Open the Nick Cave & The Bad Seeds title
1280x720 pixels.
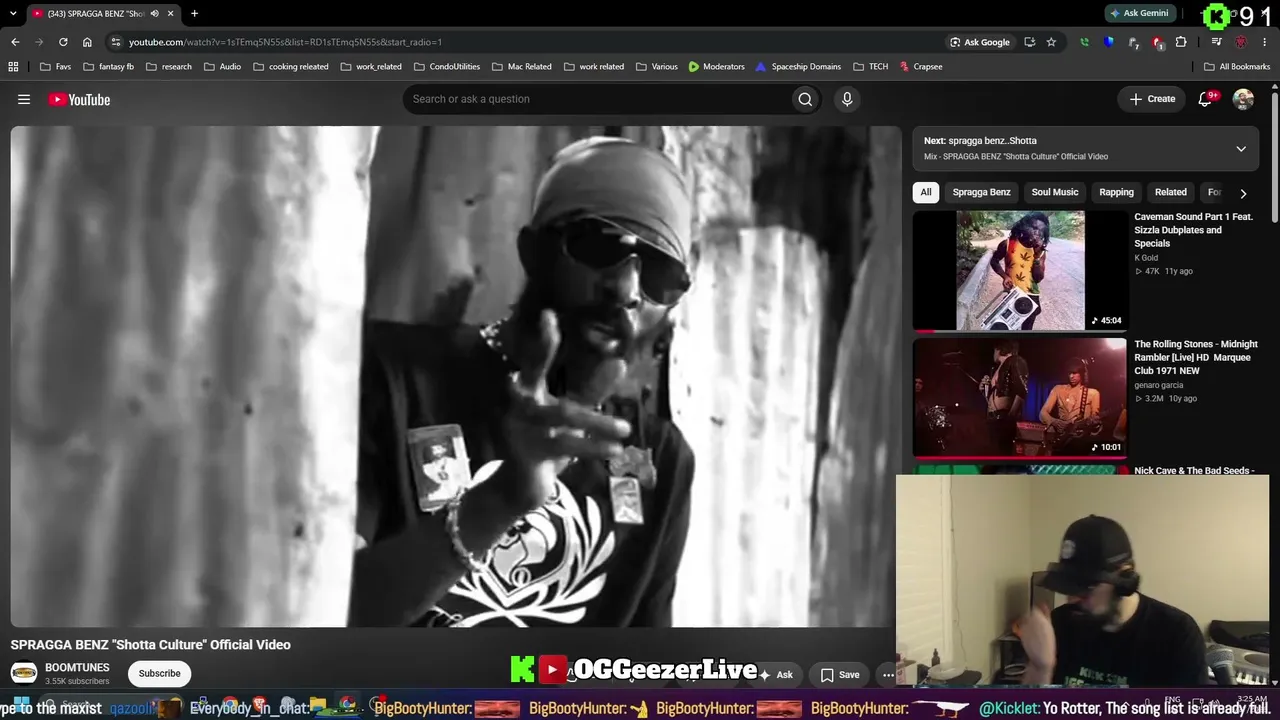pyautogui.click(x=1194, y=471)
